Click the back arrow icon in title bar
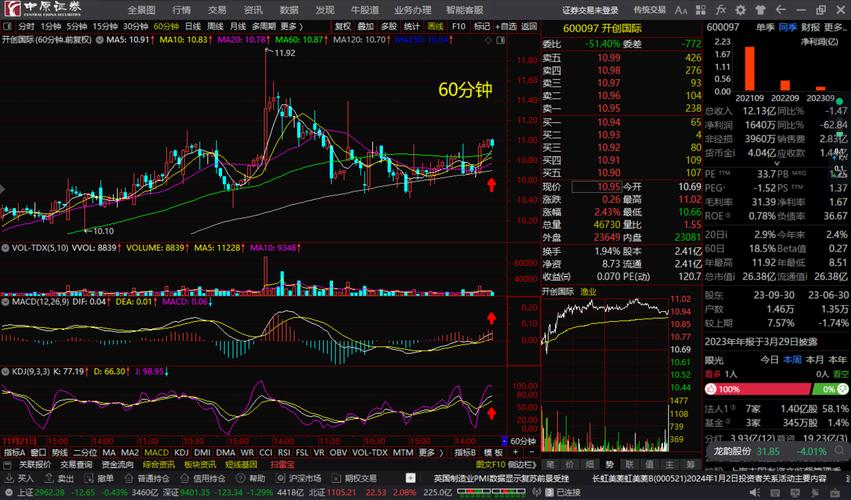Image resolution: width=851 pixels, height=500 pixels. (x=780, y=10)
